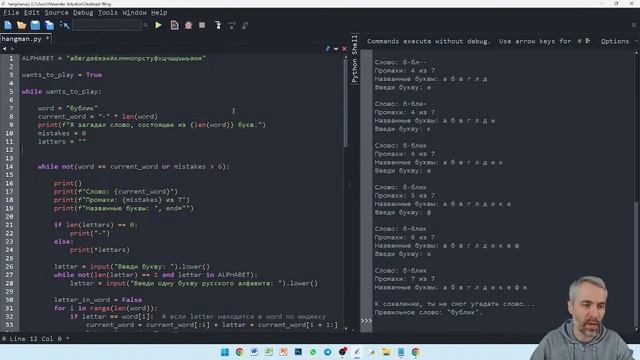Click shell output 'Правильное слово: "бублик".'
Screen dimensions: 640x360
pyautogui.click(x=429, y=313)
